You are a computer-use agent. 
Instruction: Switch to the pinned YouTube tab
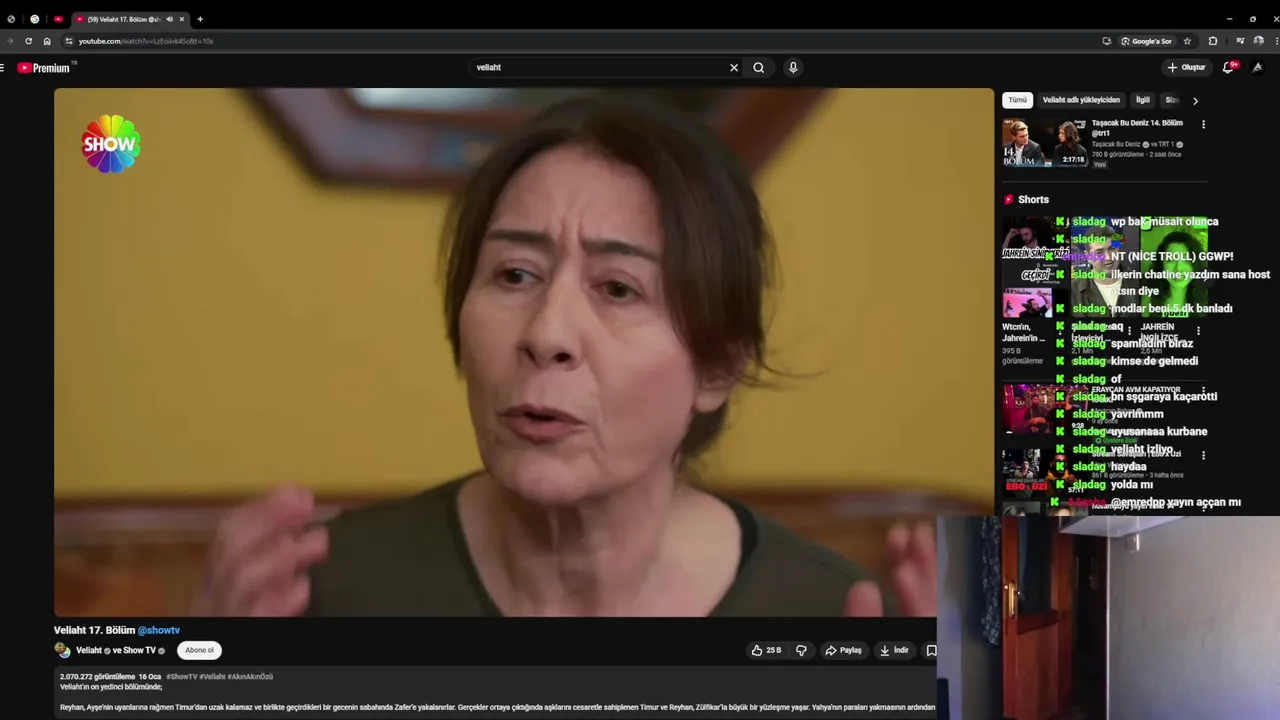point(58,19)
